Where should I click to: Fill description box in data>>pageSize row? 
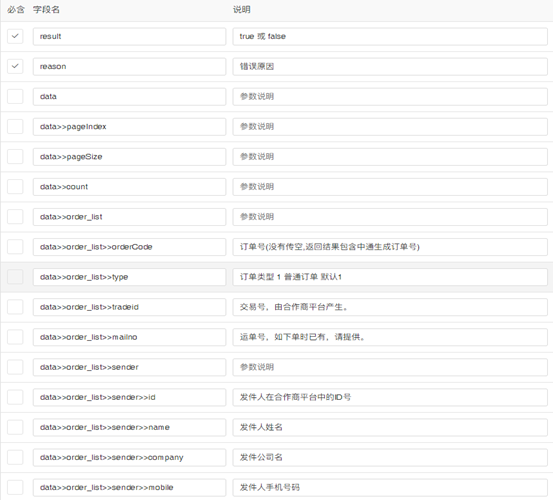390,157
